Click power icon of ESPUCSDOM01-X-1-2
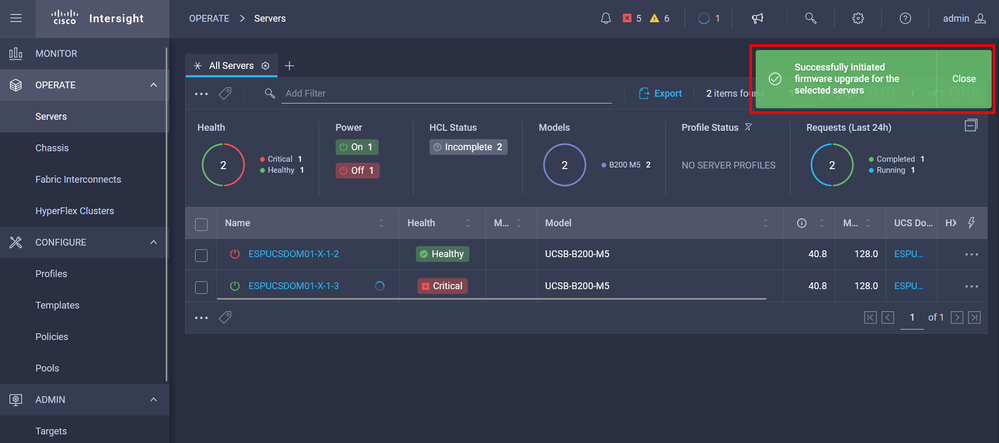999x443 pixels. 235,254
